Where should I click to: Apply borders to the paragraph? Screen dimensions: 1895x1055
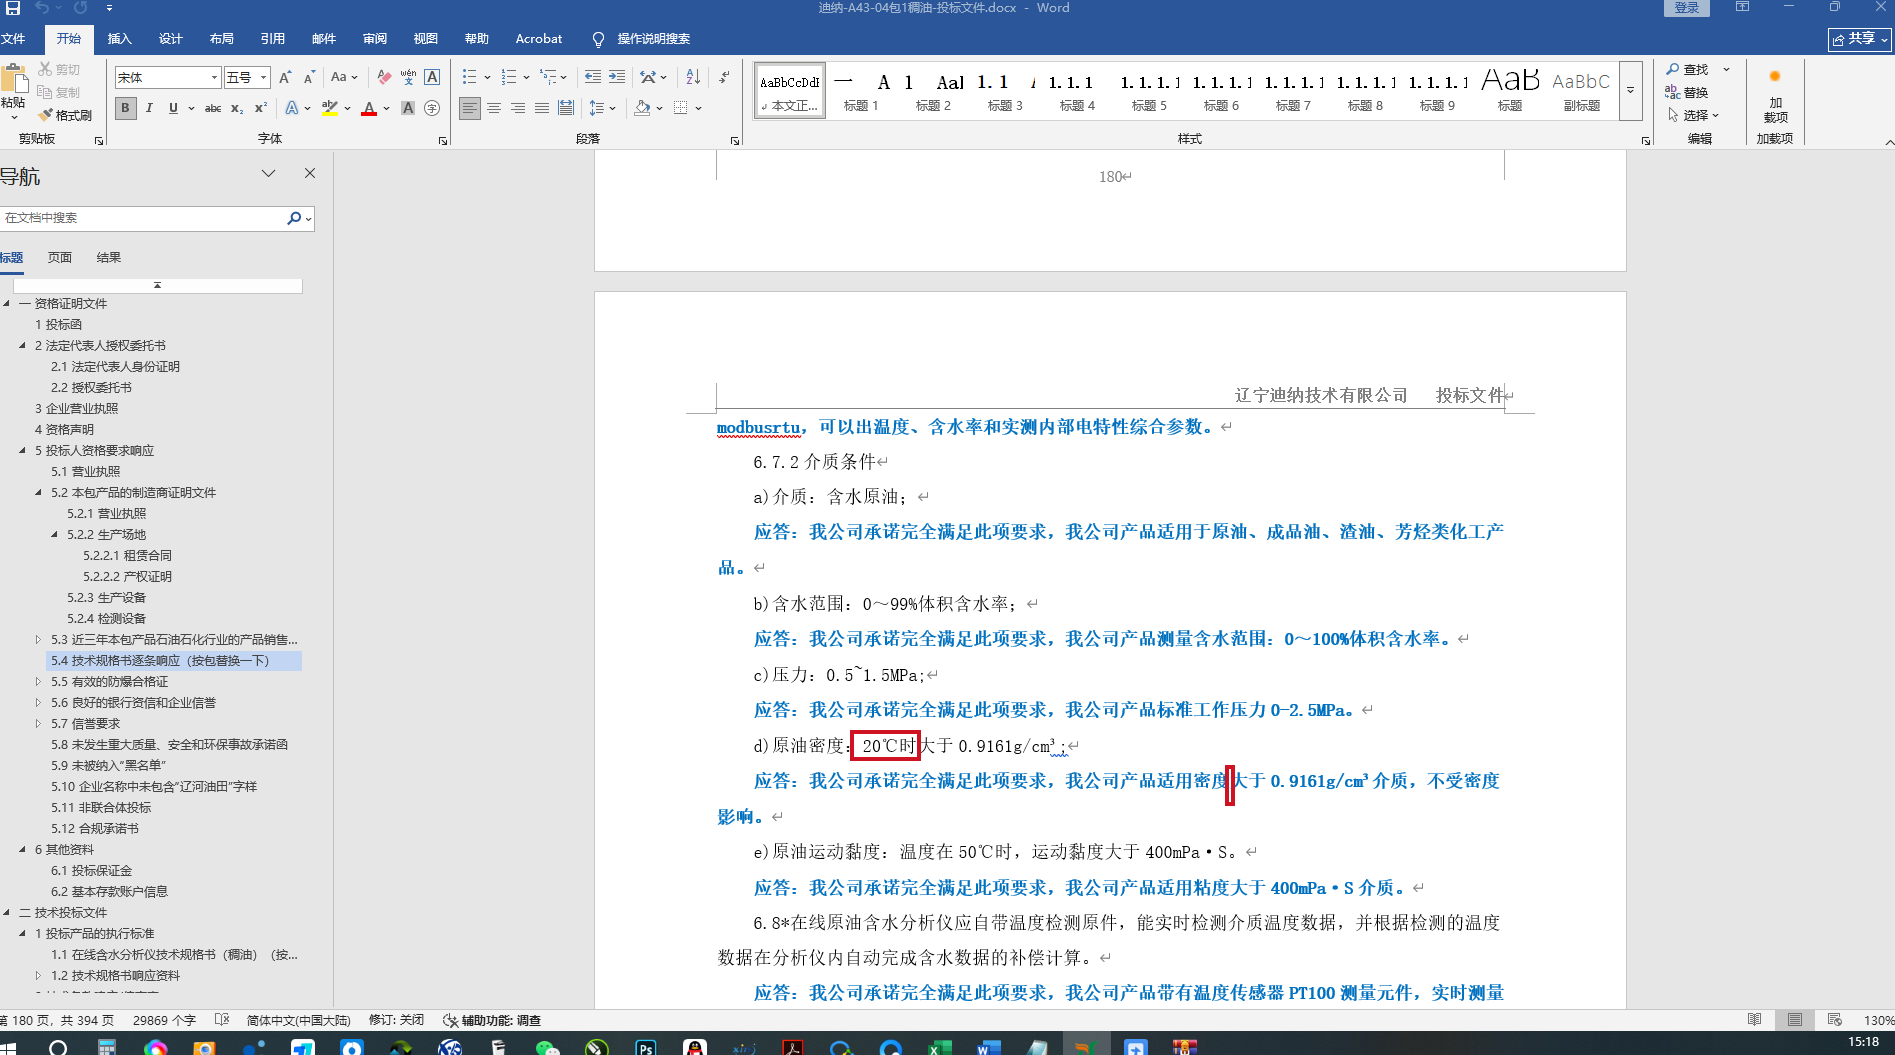pos(681,108)
